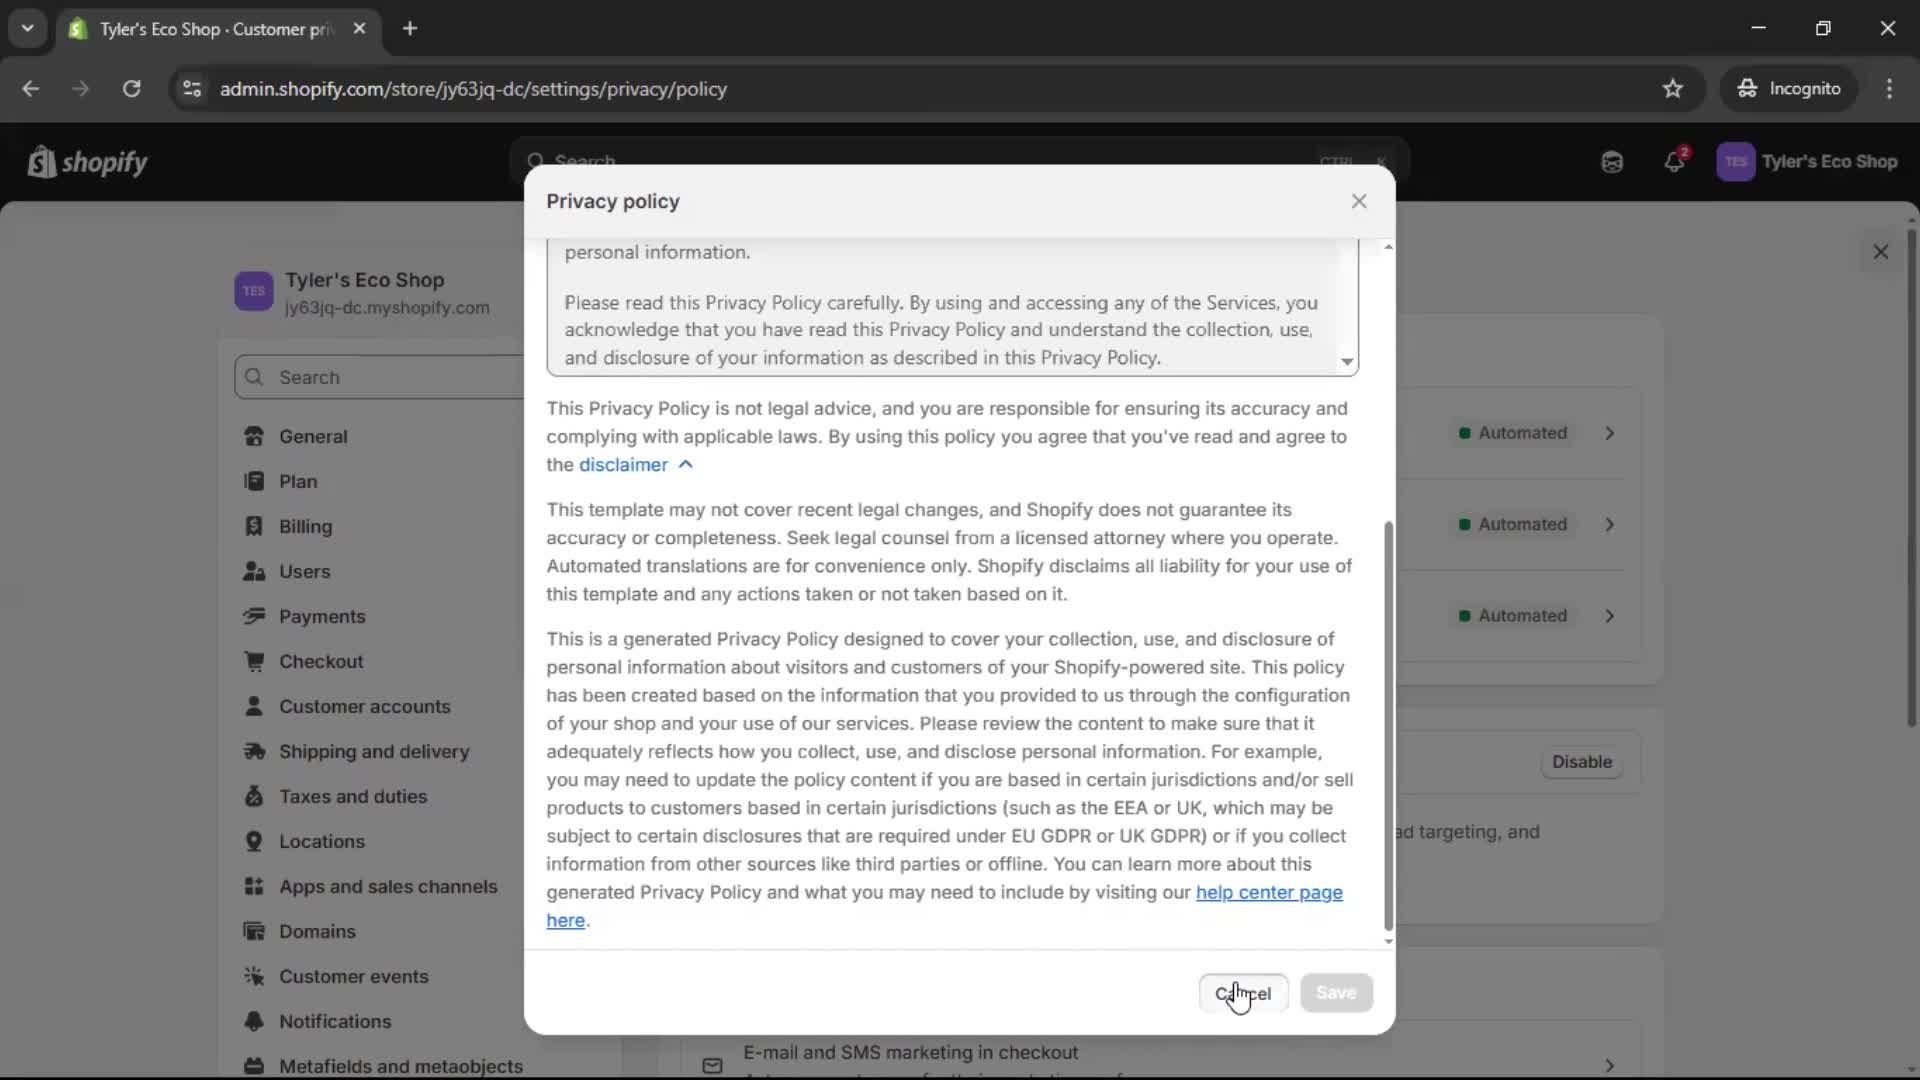Open the browser tab search dropdown
Image resolution: width=1920 pixels, height=1080 pixels.
[x=28, y=28]
